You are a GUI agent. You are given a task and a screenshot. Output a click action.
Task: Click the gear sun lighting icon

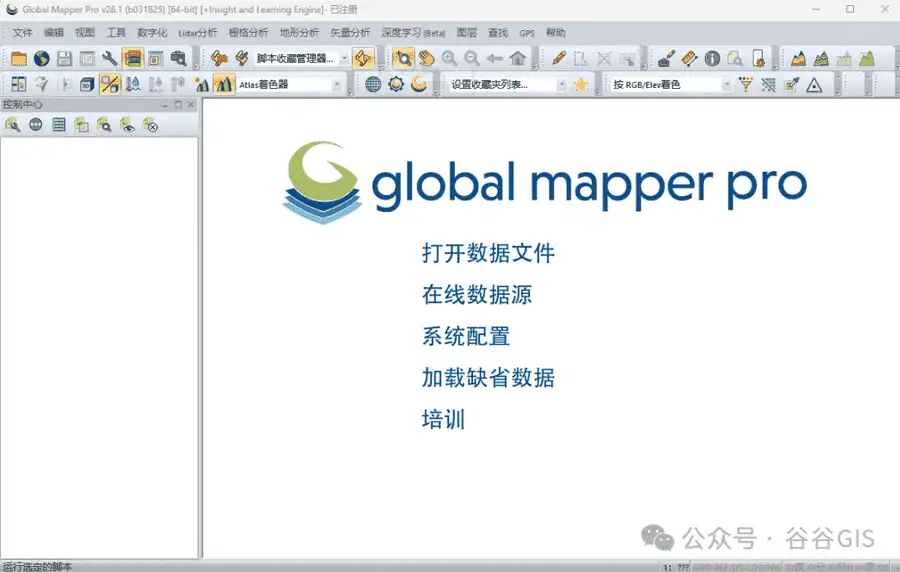pos(396,84)
